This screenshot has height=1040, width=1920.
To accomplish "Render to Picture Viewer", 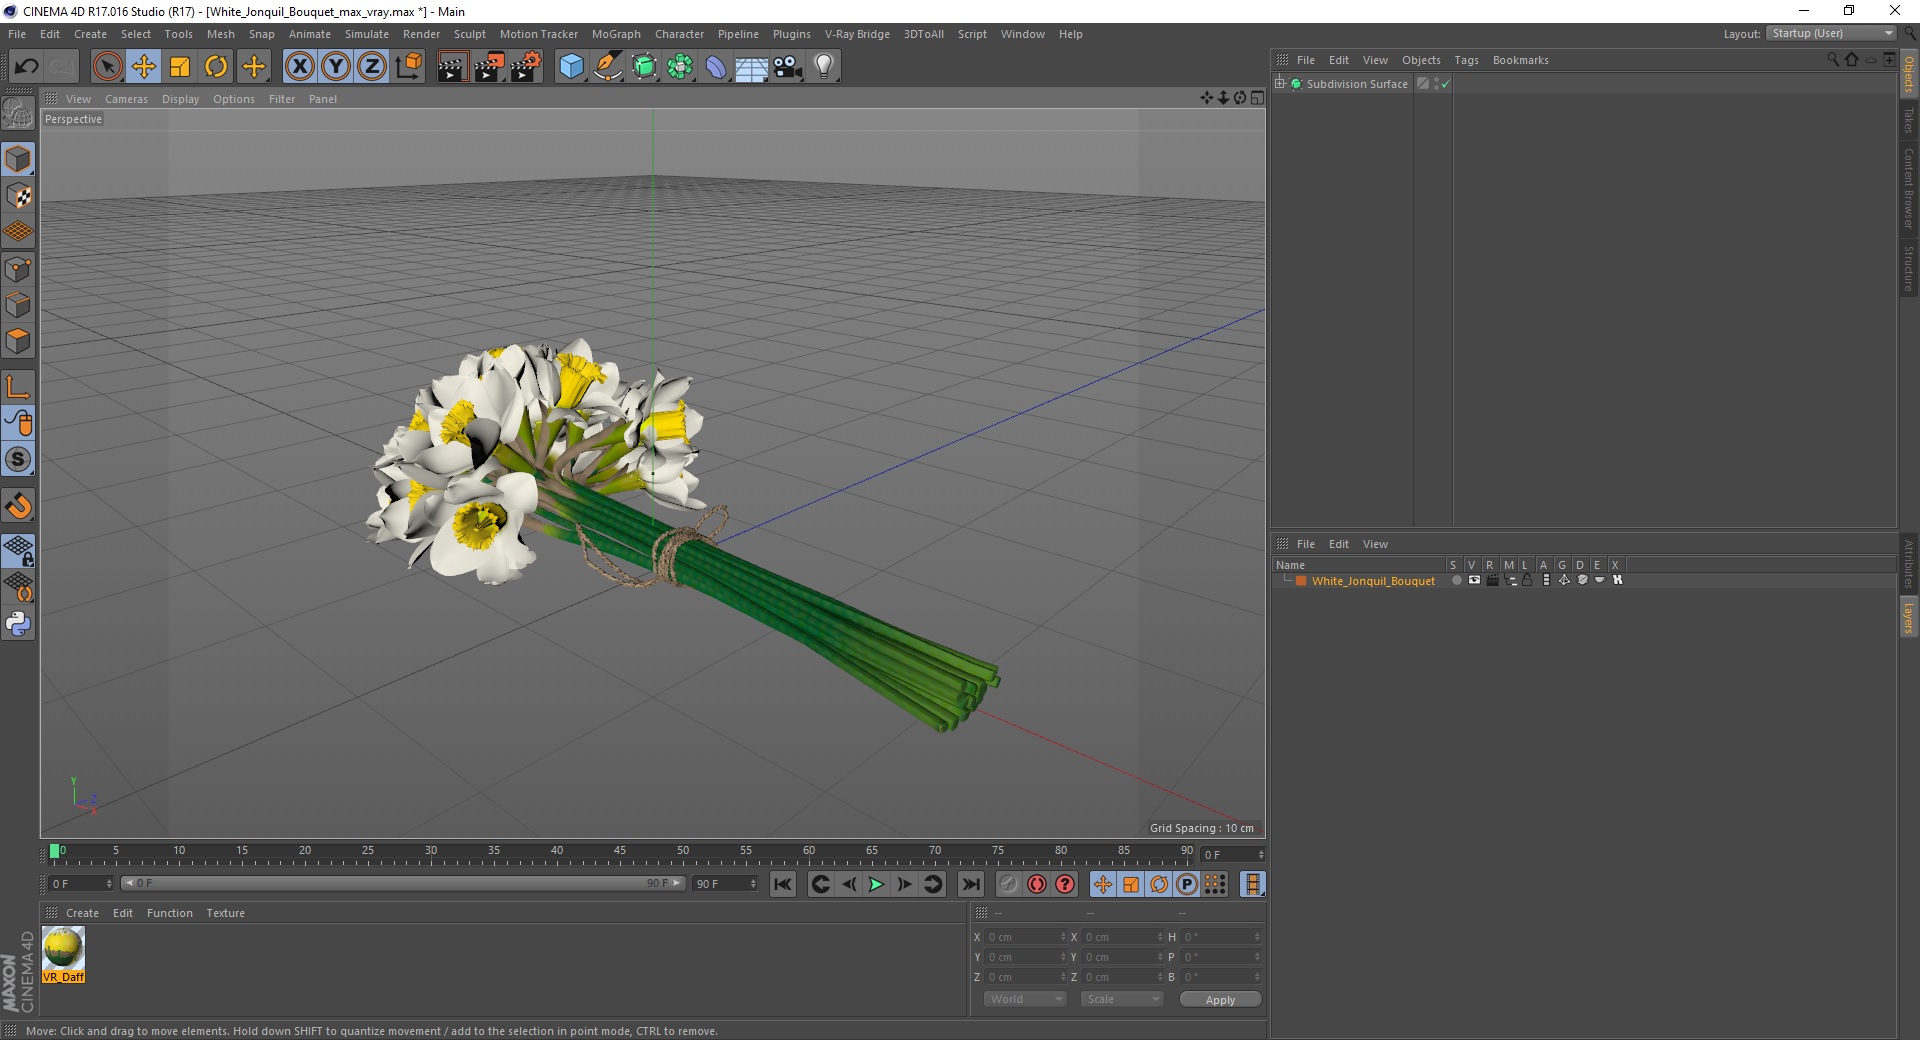I will 489,67.
